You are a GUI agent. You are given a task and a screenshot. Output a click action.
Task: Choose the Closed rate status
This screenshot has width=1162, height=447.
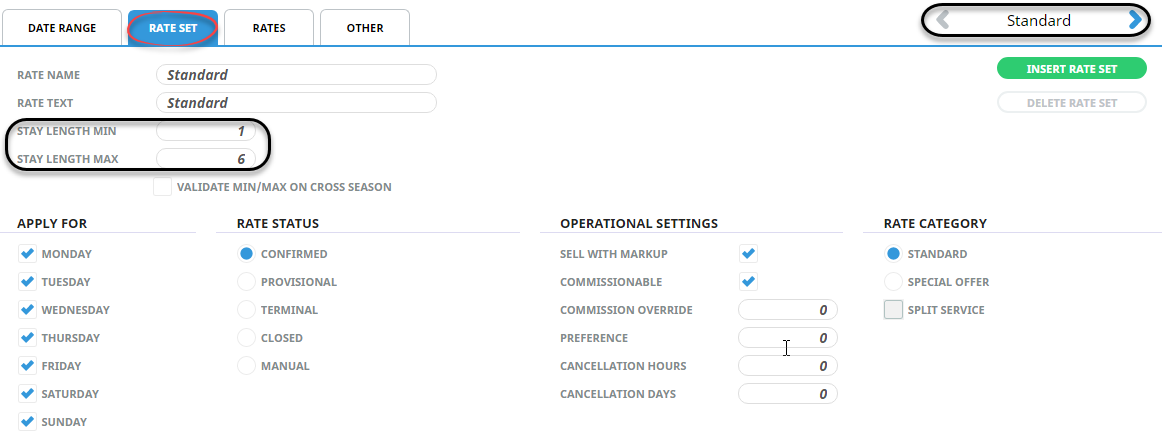(247, 338)
